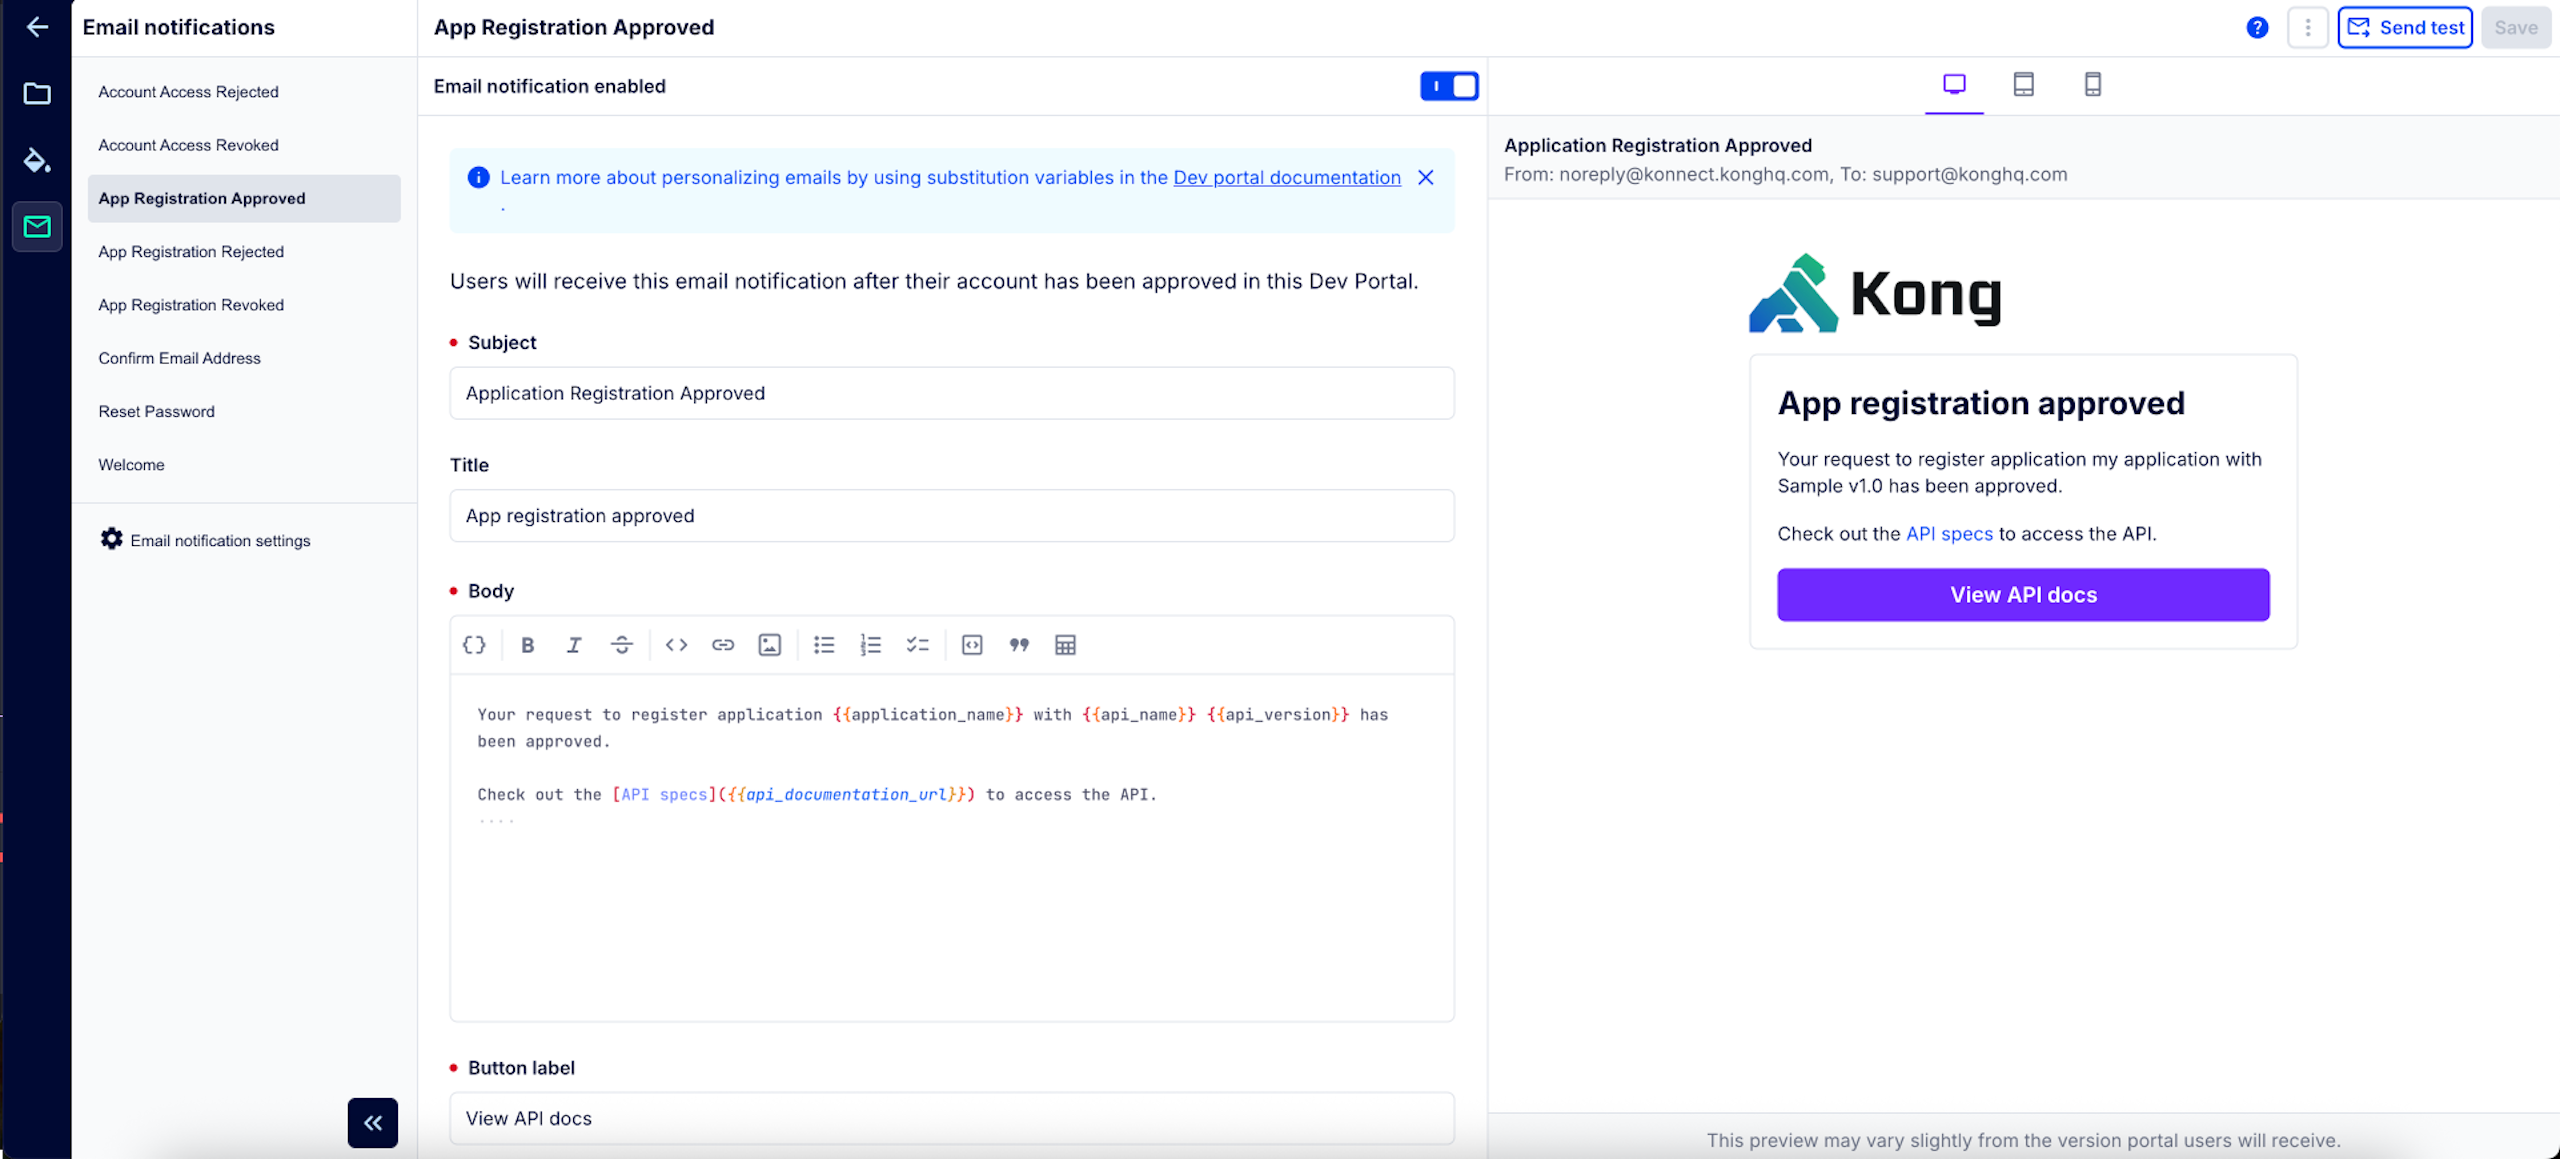Add a blockquote with the quote icon
2560x1159 pixels.
point(1019,645)
